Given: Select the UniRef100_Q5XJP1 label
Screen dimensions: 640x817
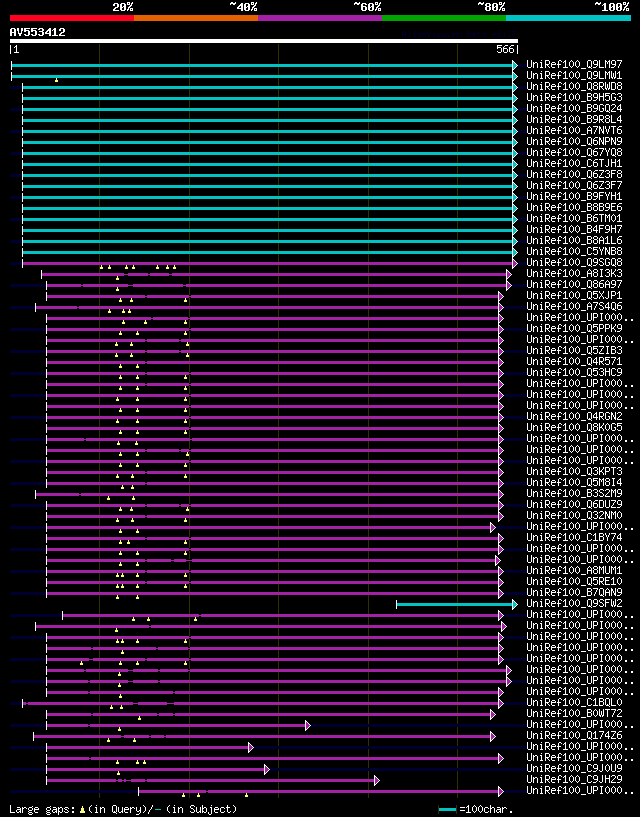Looking at the screenshot, I should tap(574, 295).
